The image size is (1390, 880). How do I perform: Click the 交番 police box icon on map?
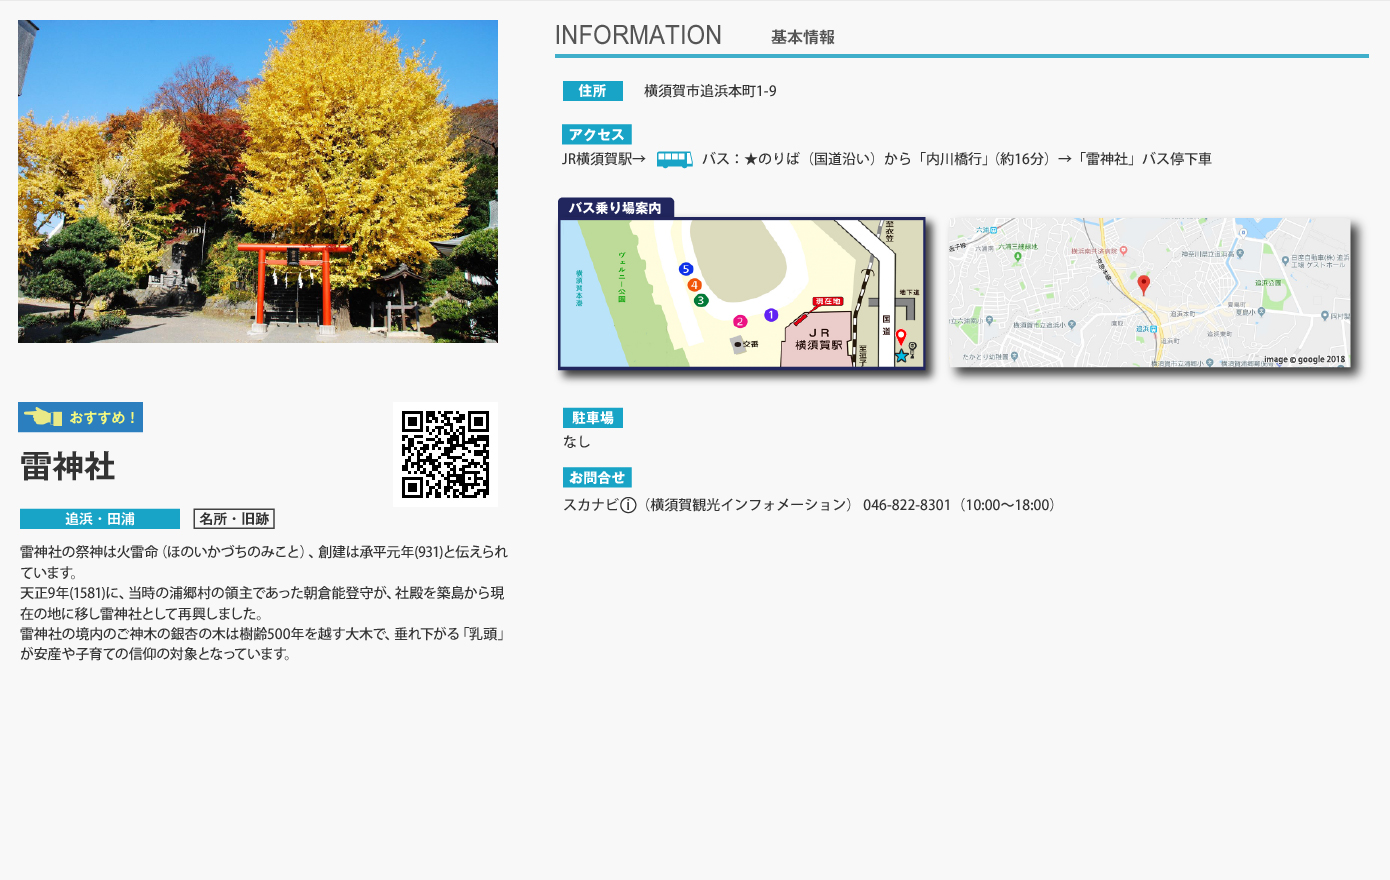pos(740,345)
